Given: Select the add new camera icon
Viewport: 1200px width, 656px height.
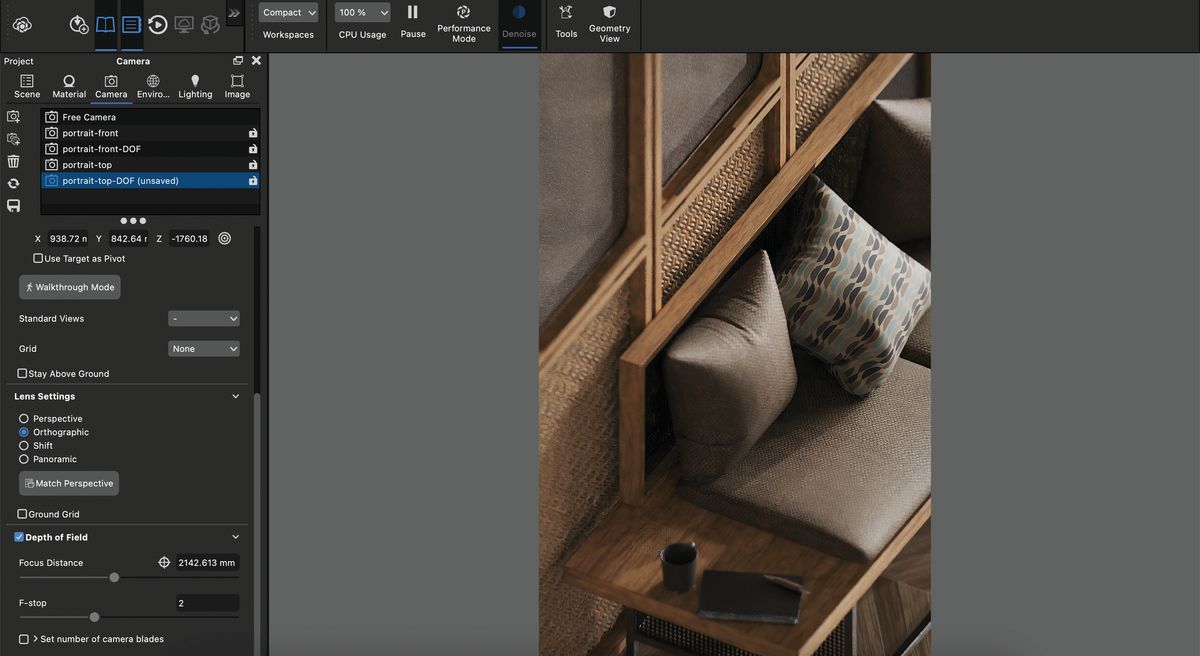Looking at the screenshot, I should (x=14, y=116).
